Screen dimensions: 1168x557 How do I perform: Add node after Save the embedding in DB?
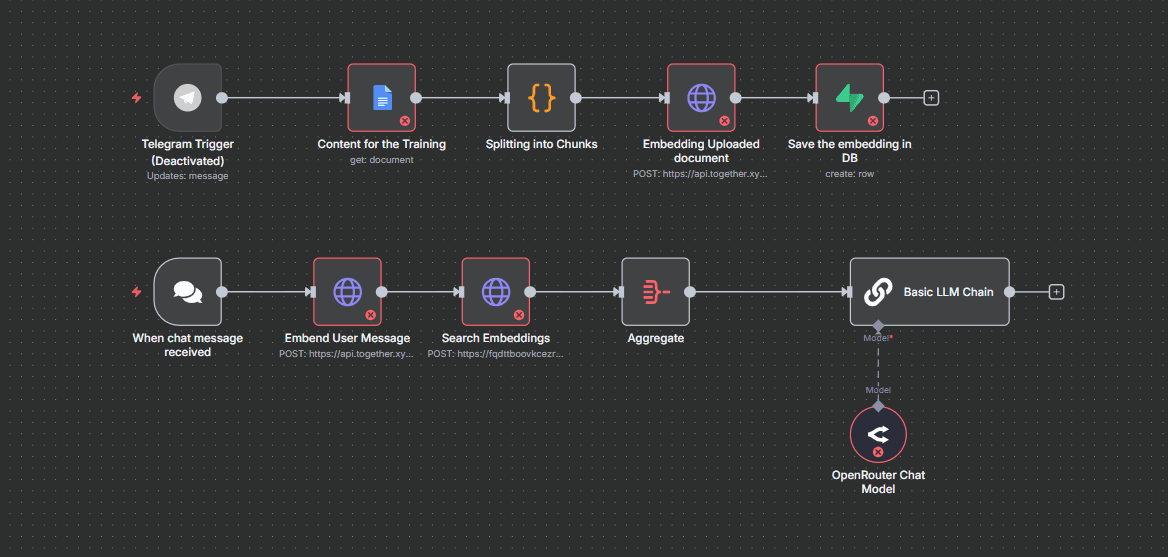point(931,98)
